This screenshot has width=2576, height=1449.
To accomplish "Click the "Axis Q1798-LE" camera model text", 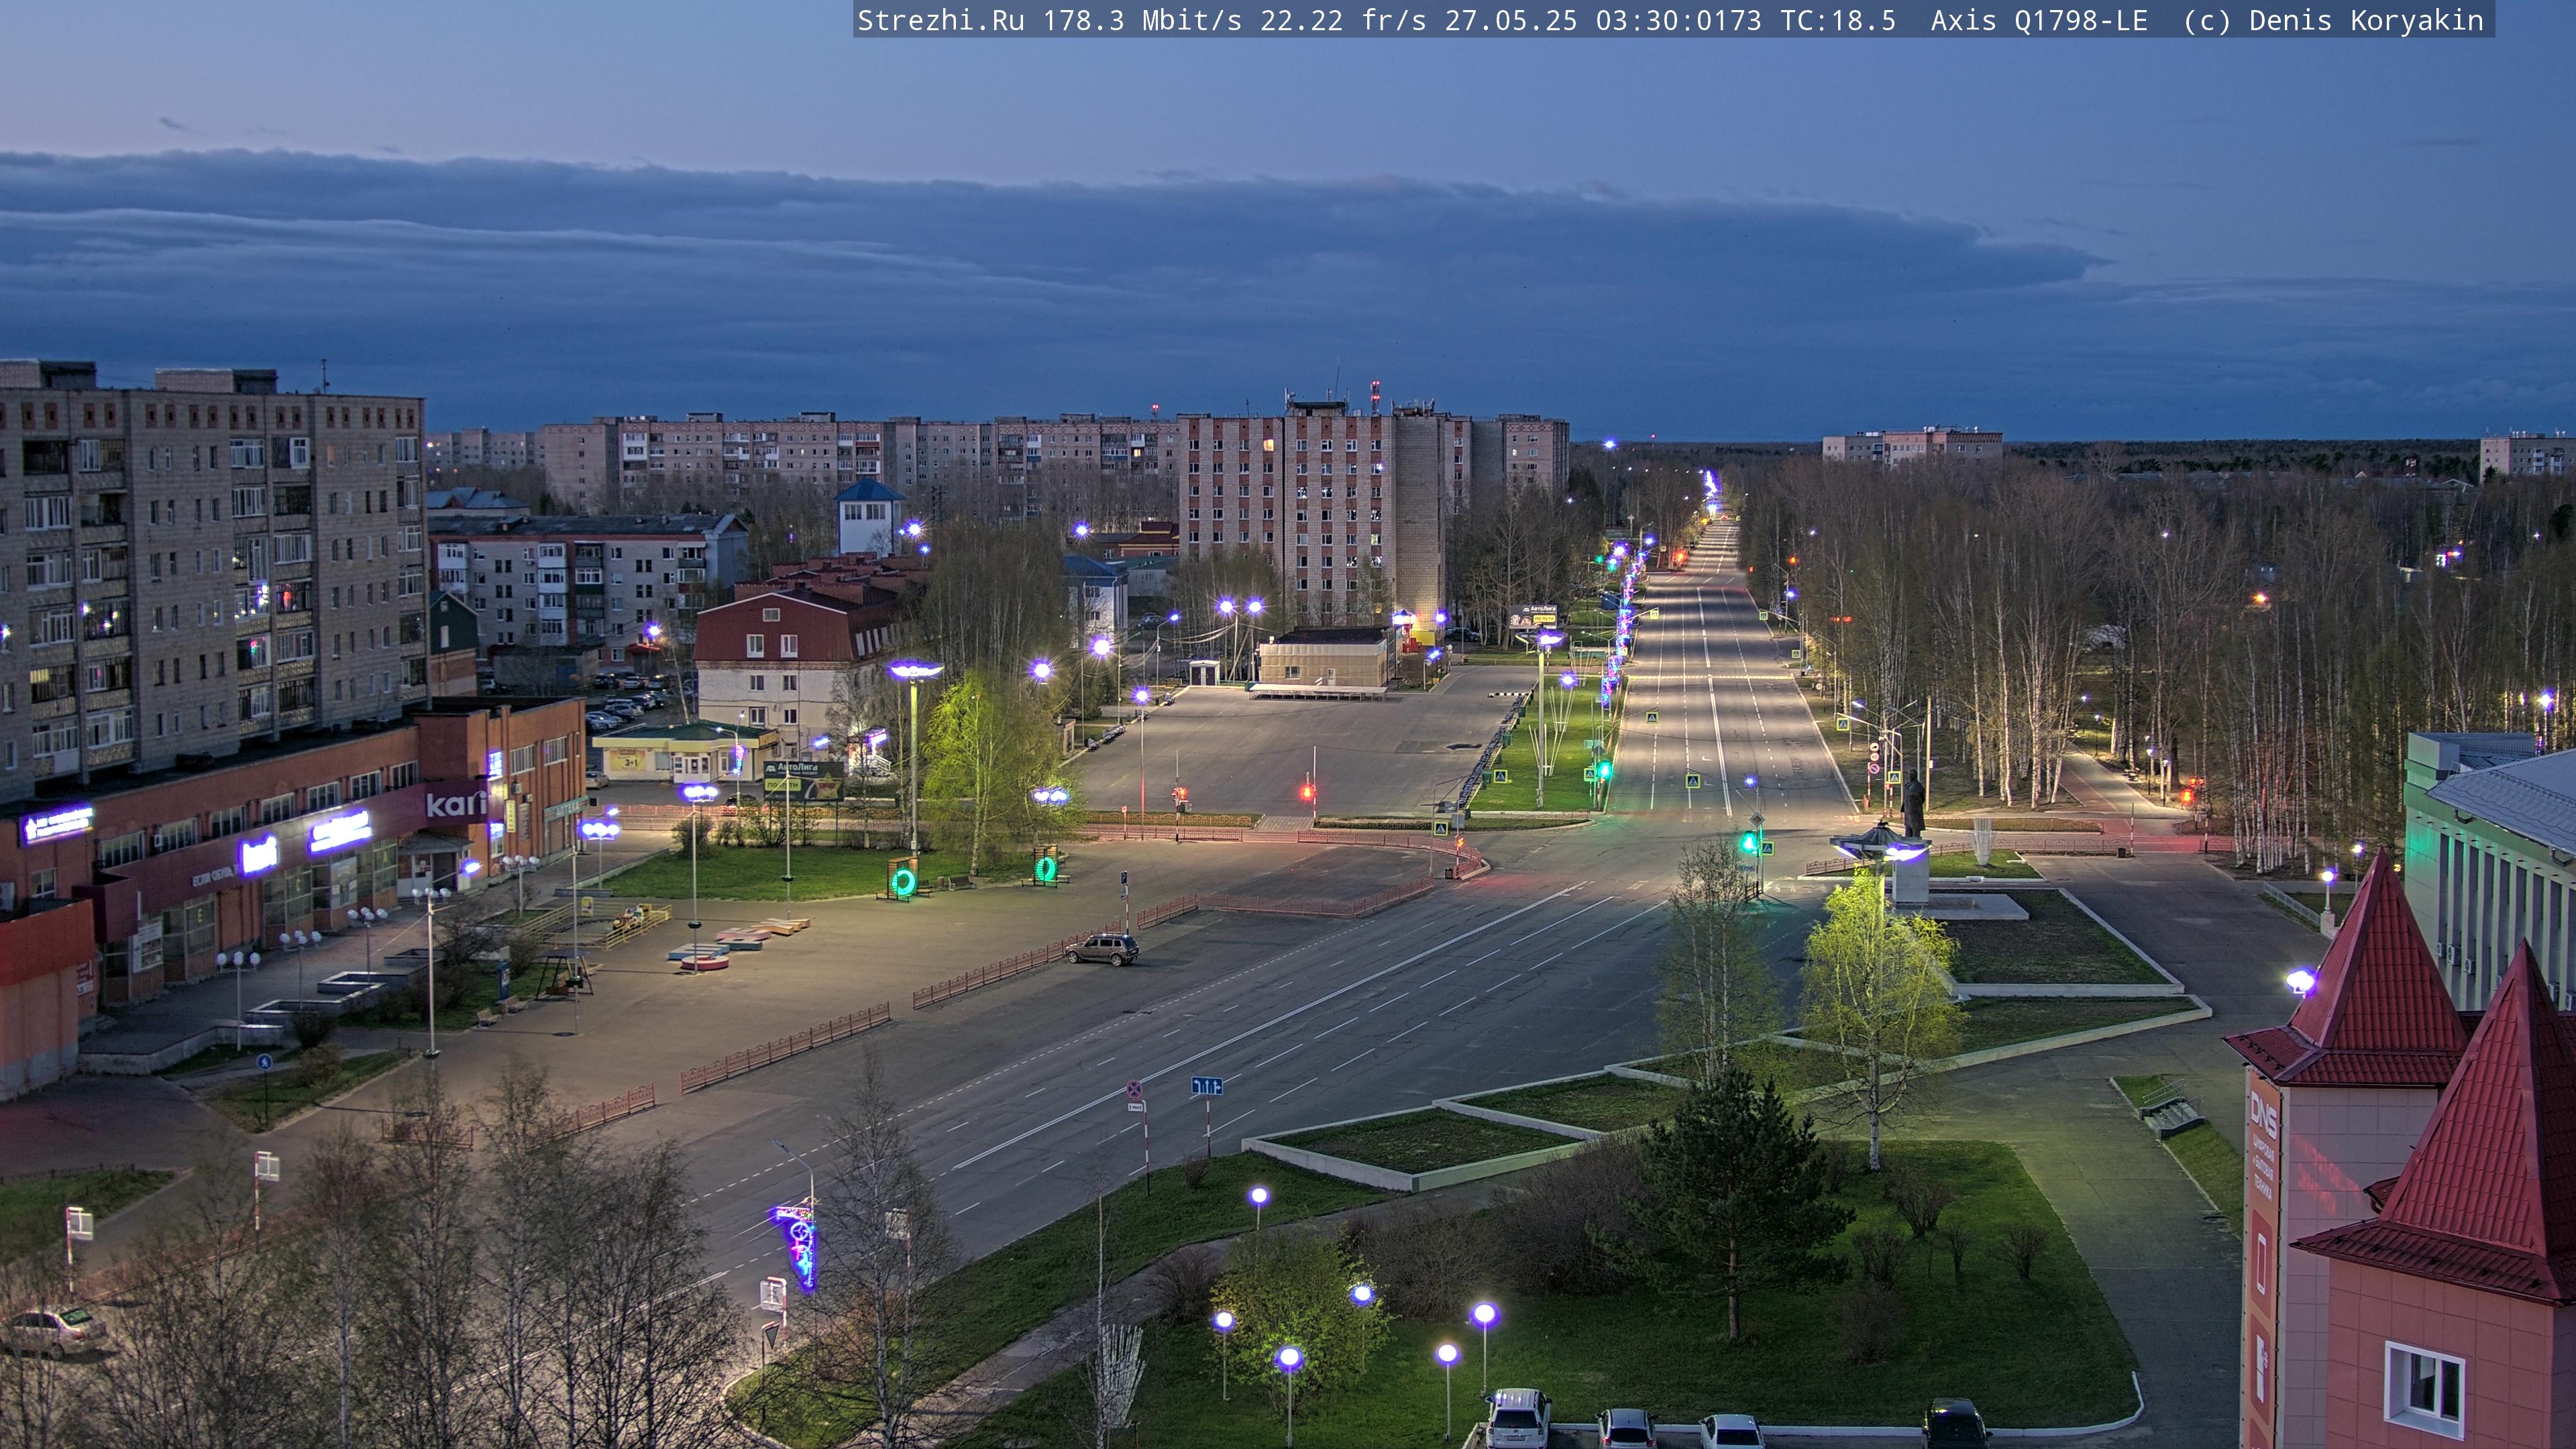I will (x=2039, y=20).
